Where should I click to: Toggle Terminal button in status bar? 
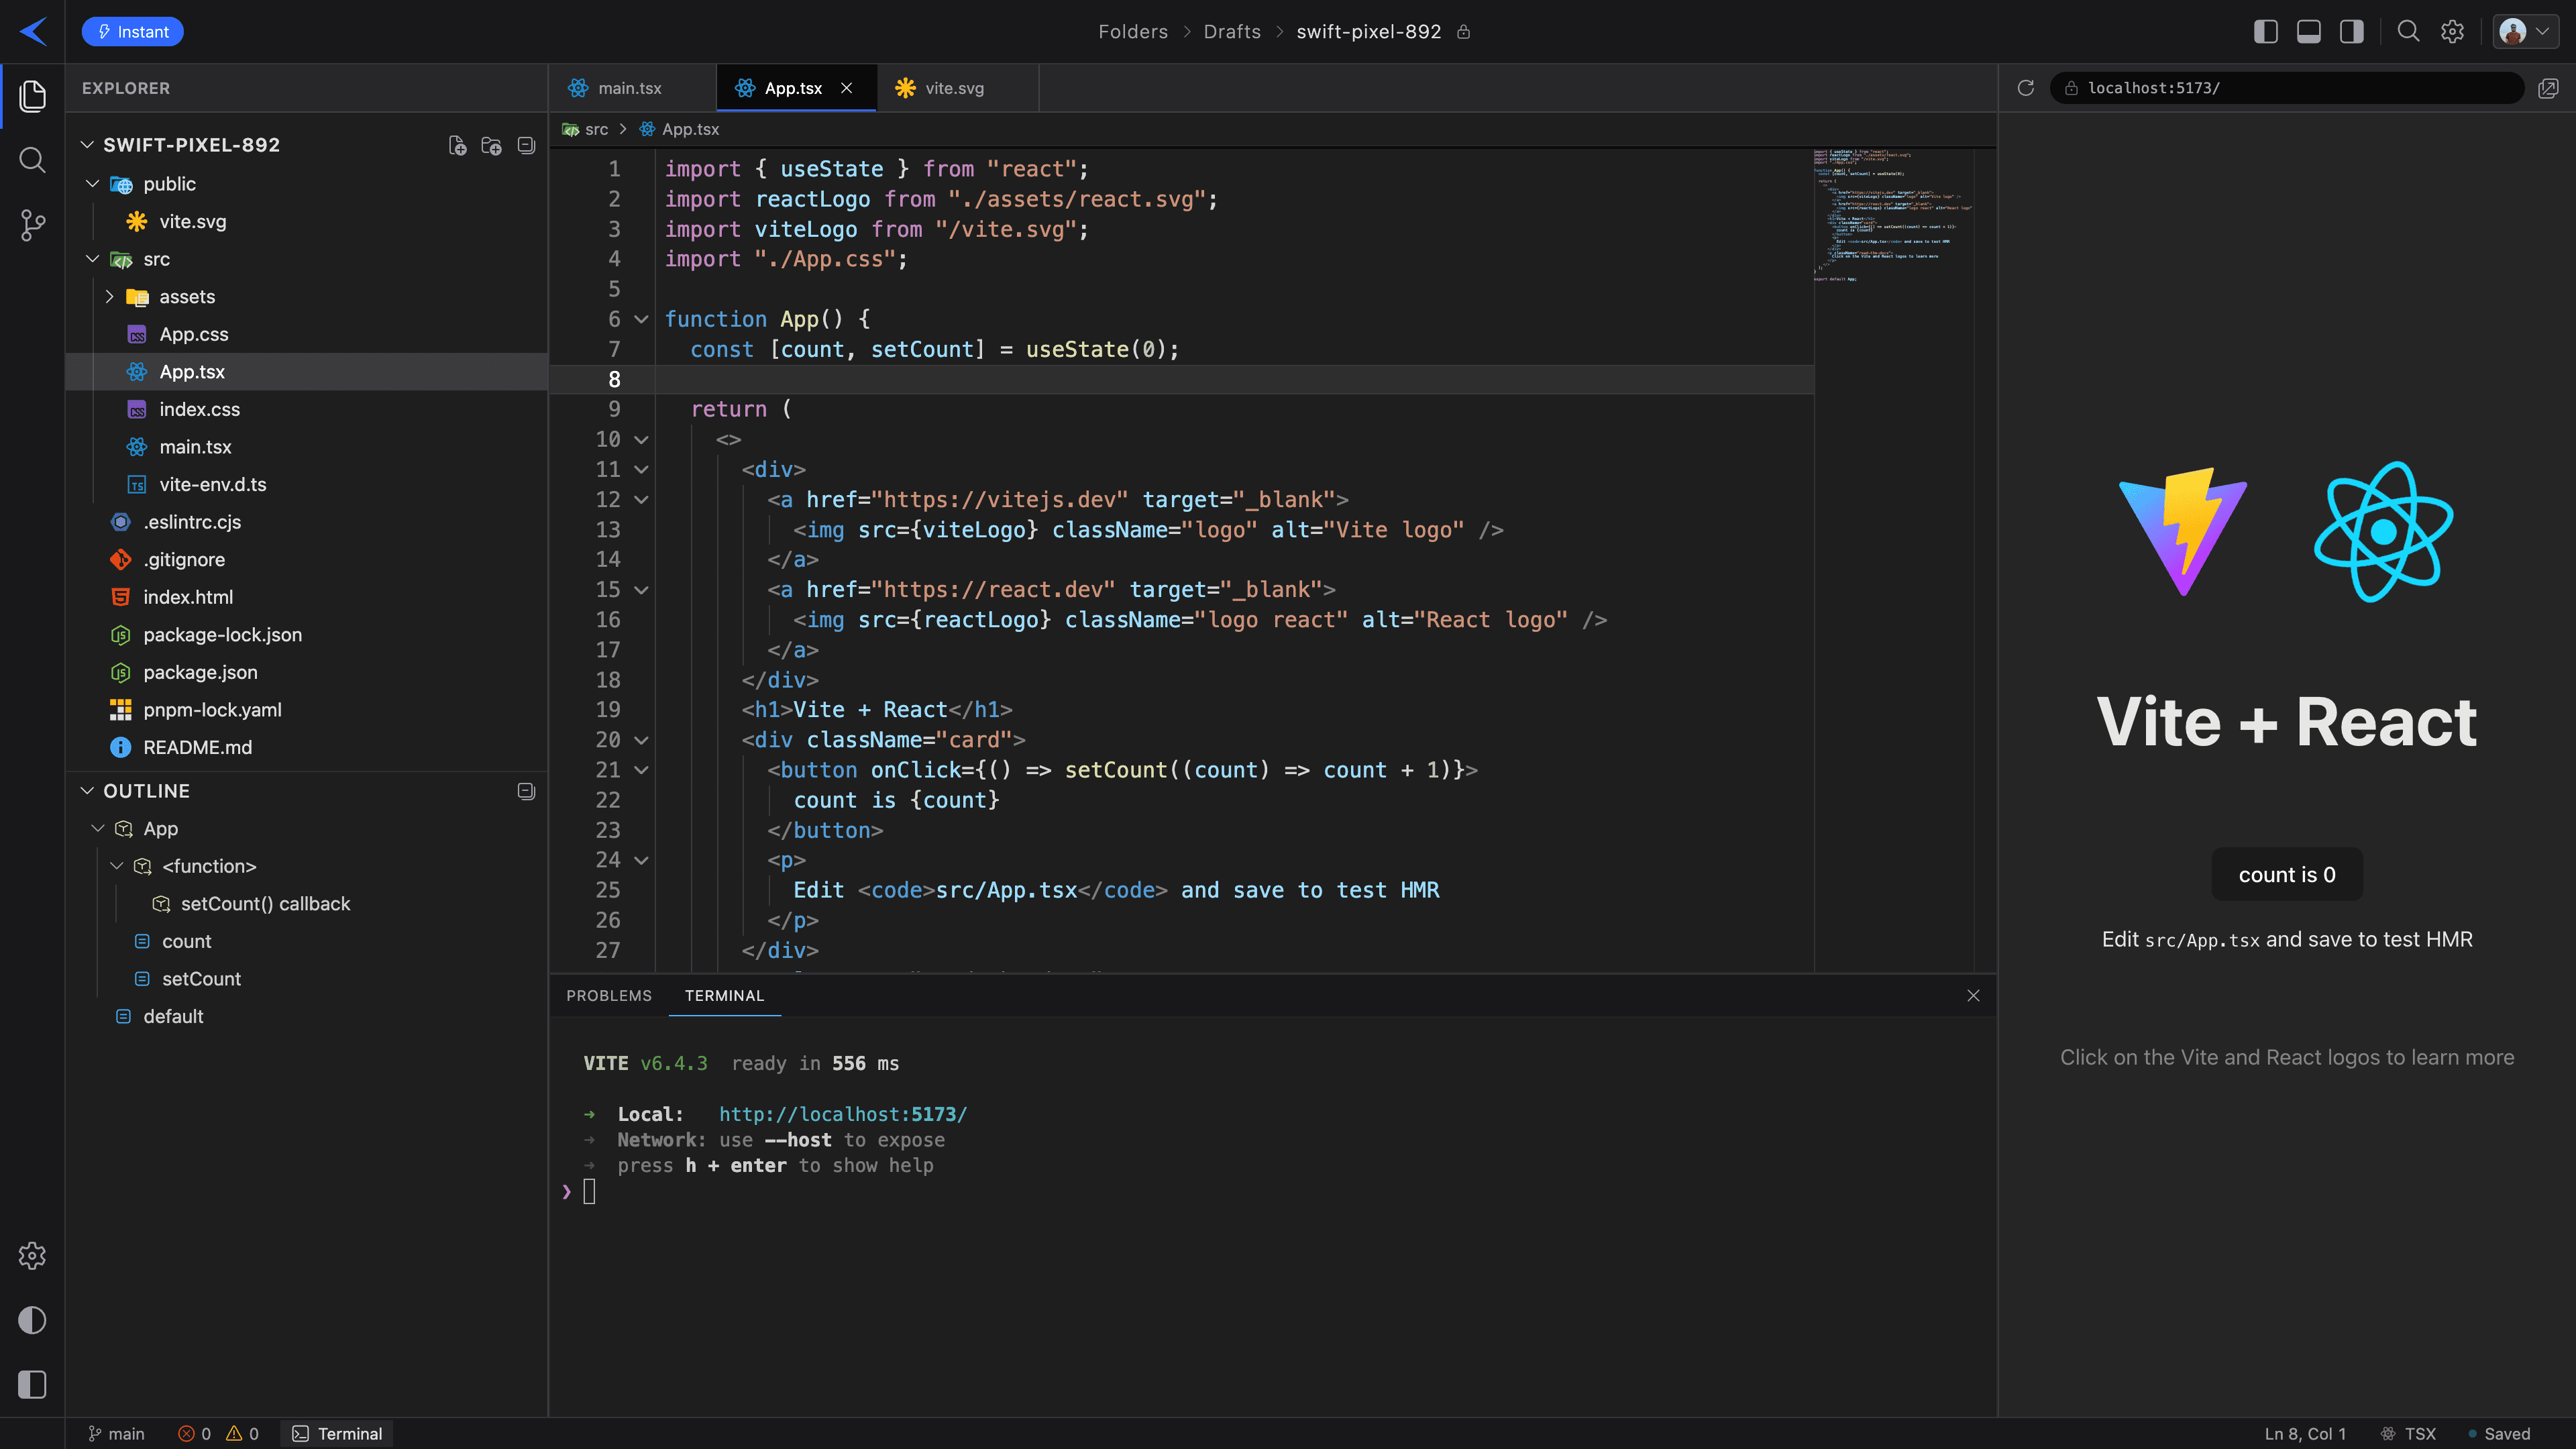(x=337, y=1433)
